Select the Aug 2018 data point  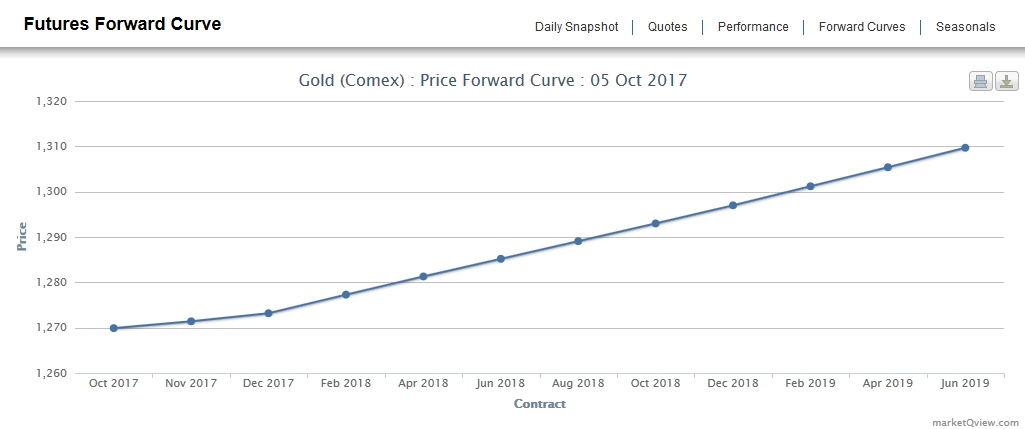pos(578,241)
